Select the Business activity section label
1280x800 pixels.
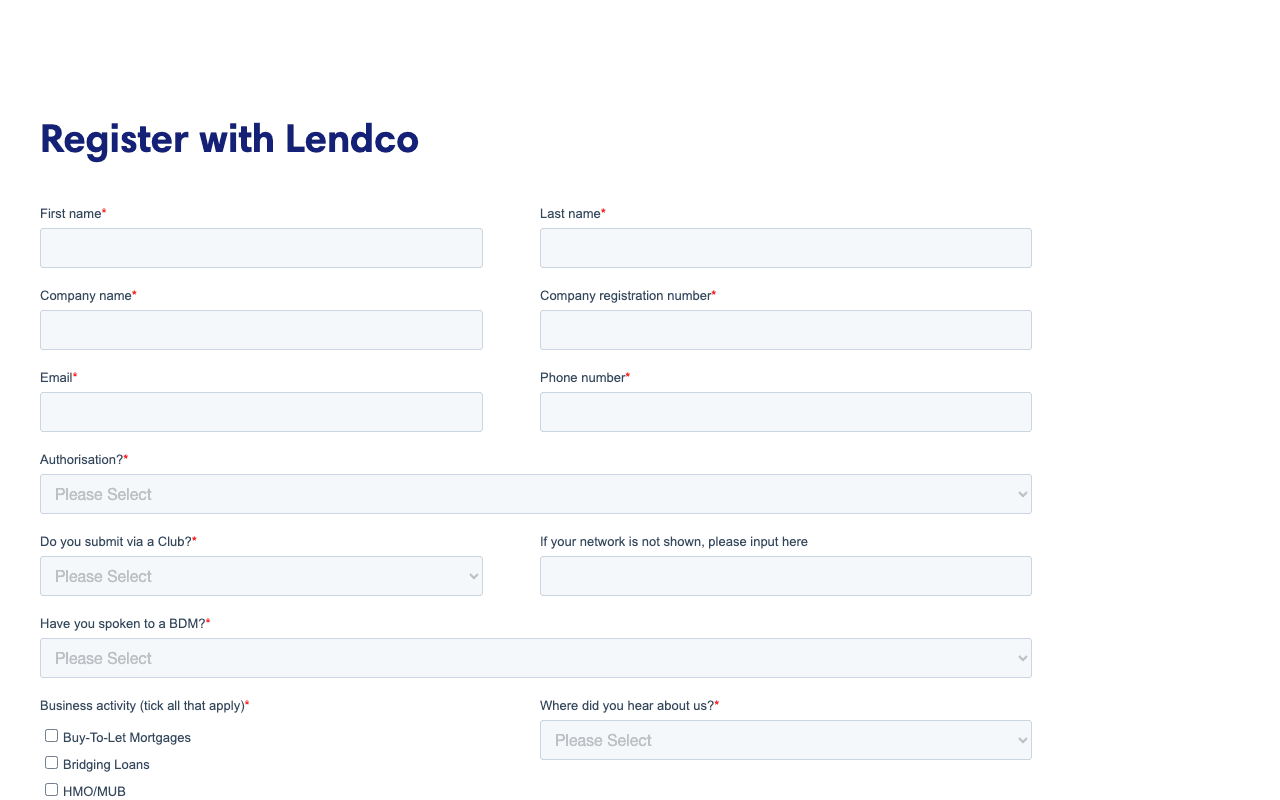click(143, 705)
